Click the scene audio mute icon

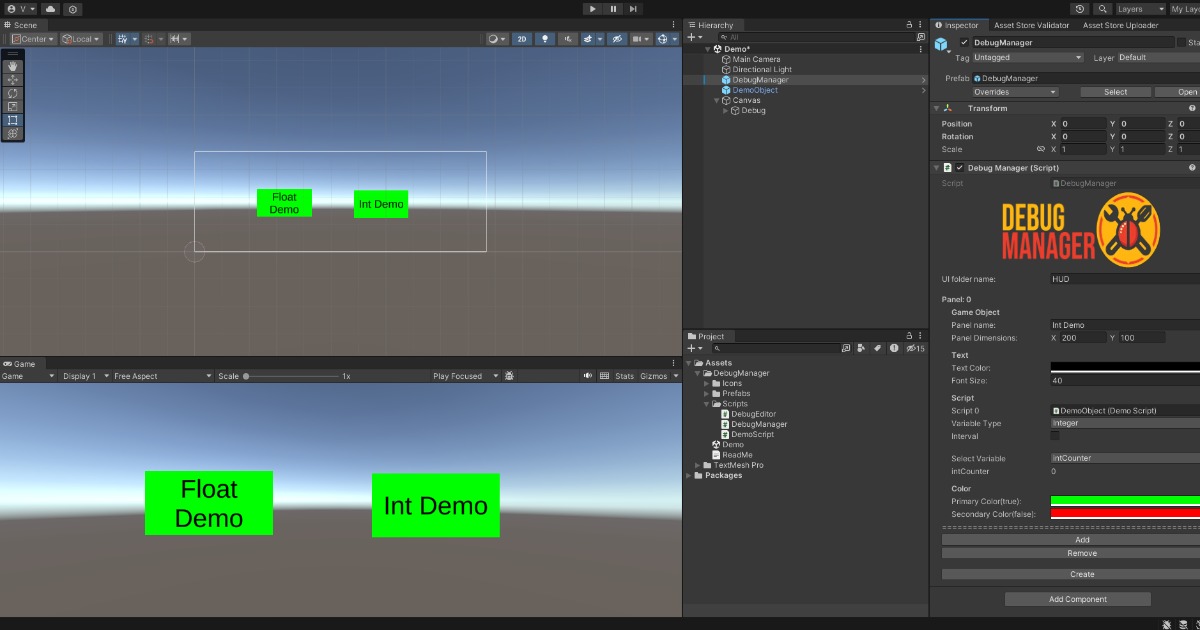pyautogui.click(x=568, y=38)
